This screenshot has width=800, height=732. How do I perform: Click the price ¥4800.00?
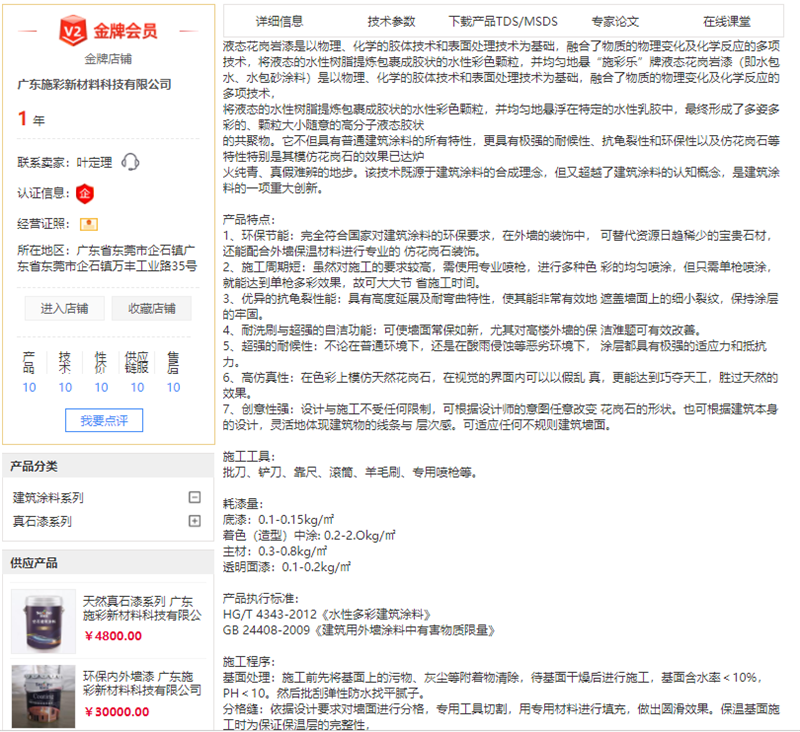[113, 636]
